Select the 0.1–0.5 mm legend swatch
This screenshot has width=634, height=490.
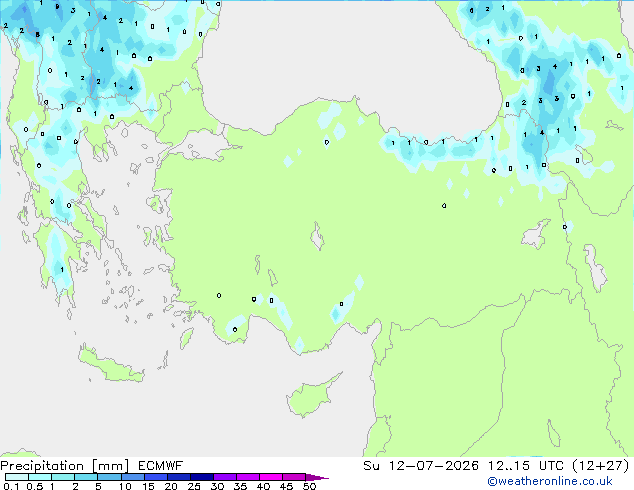click(x=17, y=477)
